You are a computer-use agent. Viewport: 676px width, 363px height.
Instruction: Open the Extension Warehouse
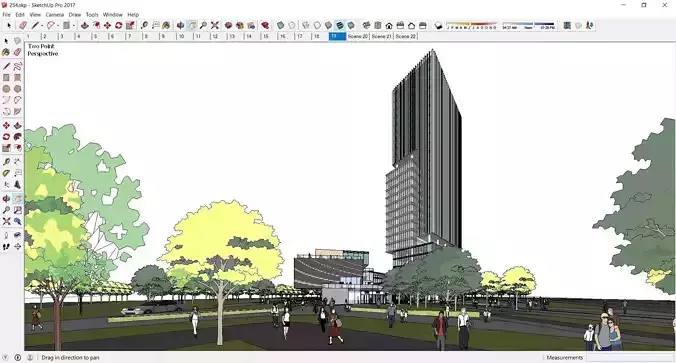tap(240, 26)
